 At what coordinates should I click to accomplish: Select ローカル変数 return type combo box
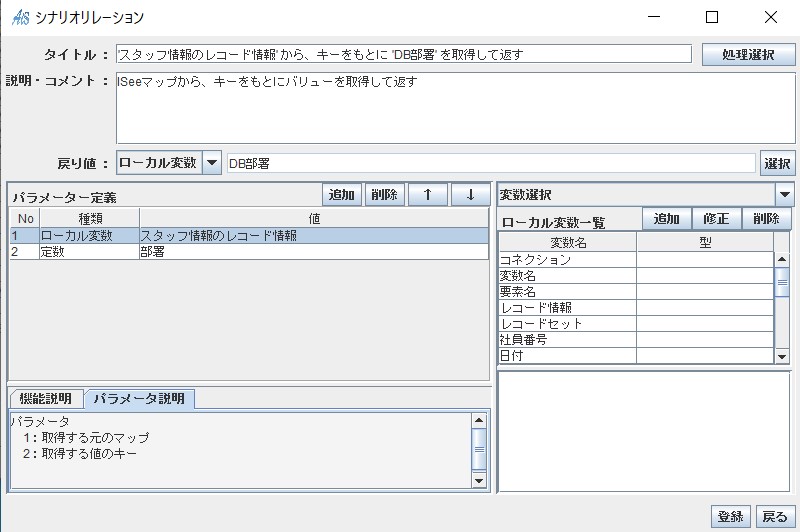point(159,163)
